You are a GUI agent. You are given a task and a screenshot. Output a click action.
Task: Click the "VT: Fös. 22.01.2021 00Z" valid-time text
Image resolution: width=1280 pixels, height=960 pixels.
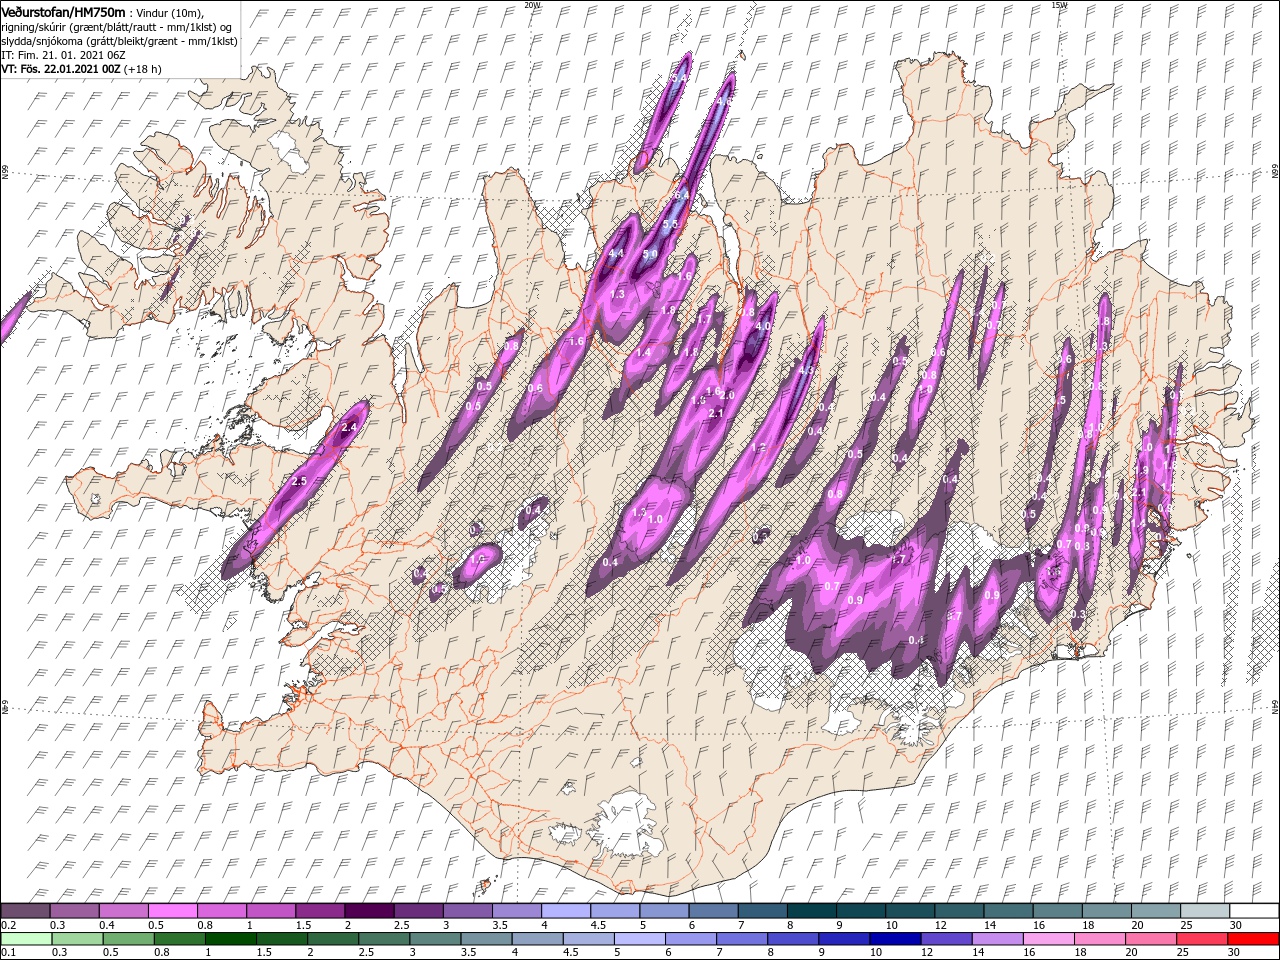pos(61,69)
